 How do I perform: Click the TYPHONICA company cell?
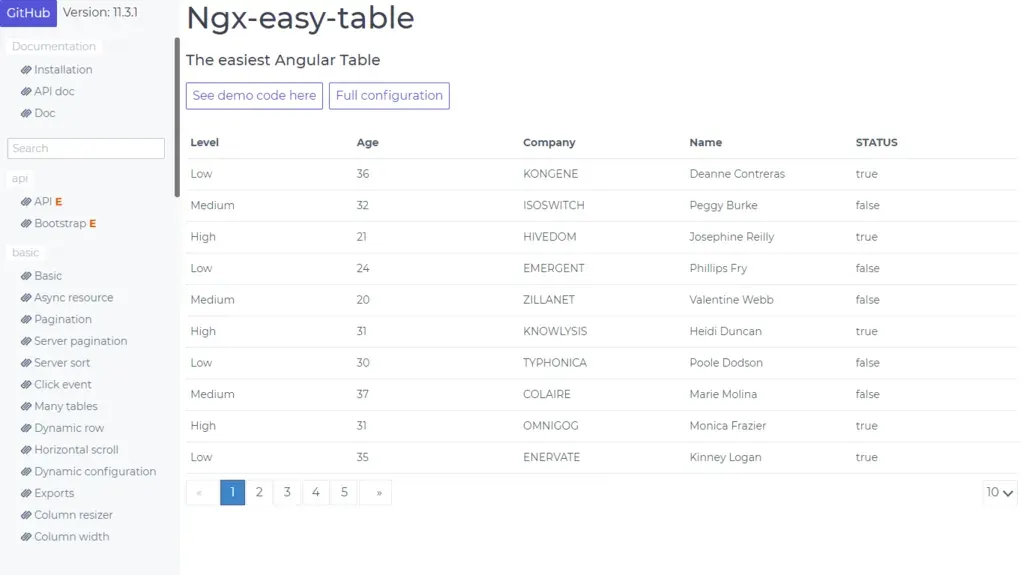[x=555, y=363]
